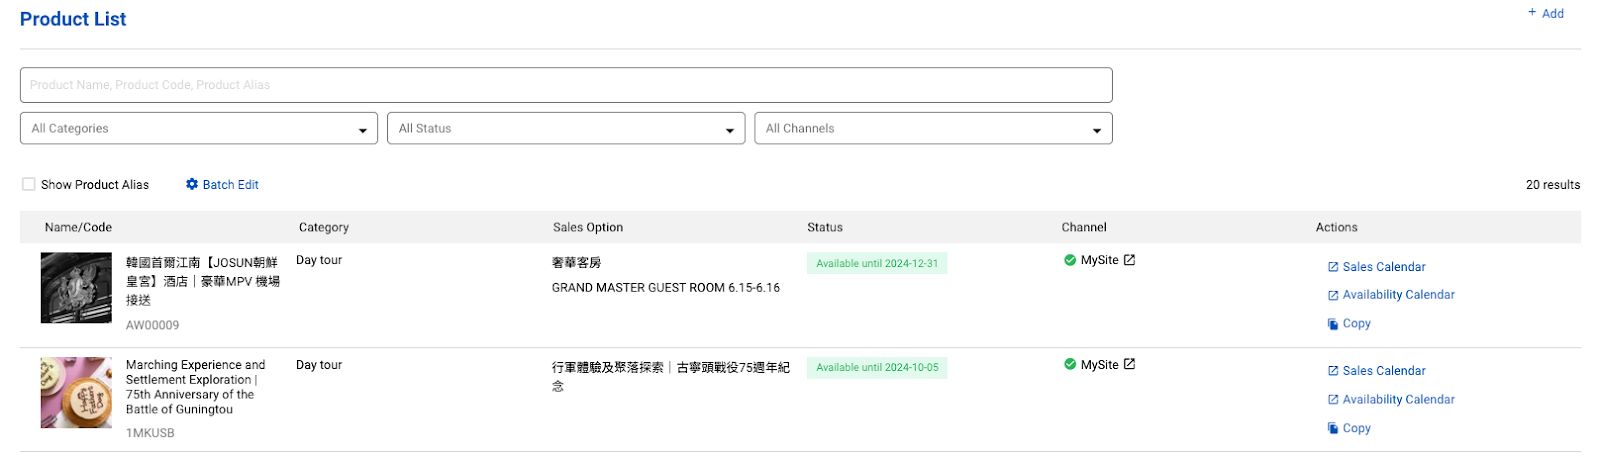Open Availability Calendar for AW00009
The height and width of the screenshot is (458, 1600).
pyautogui.click(x=1398, y=295)
